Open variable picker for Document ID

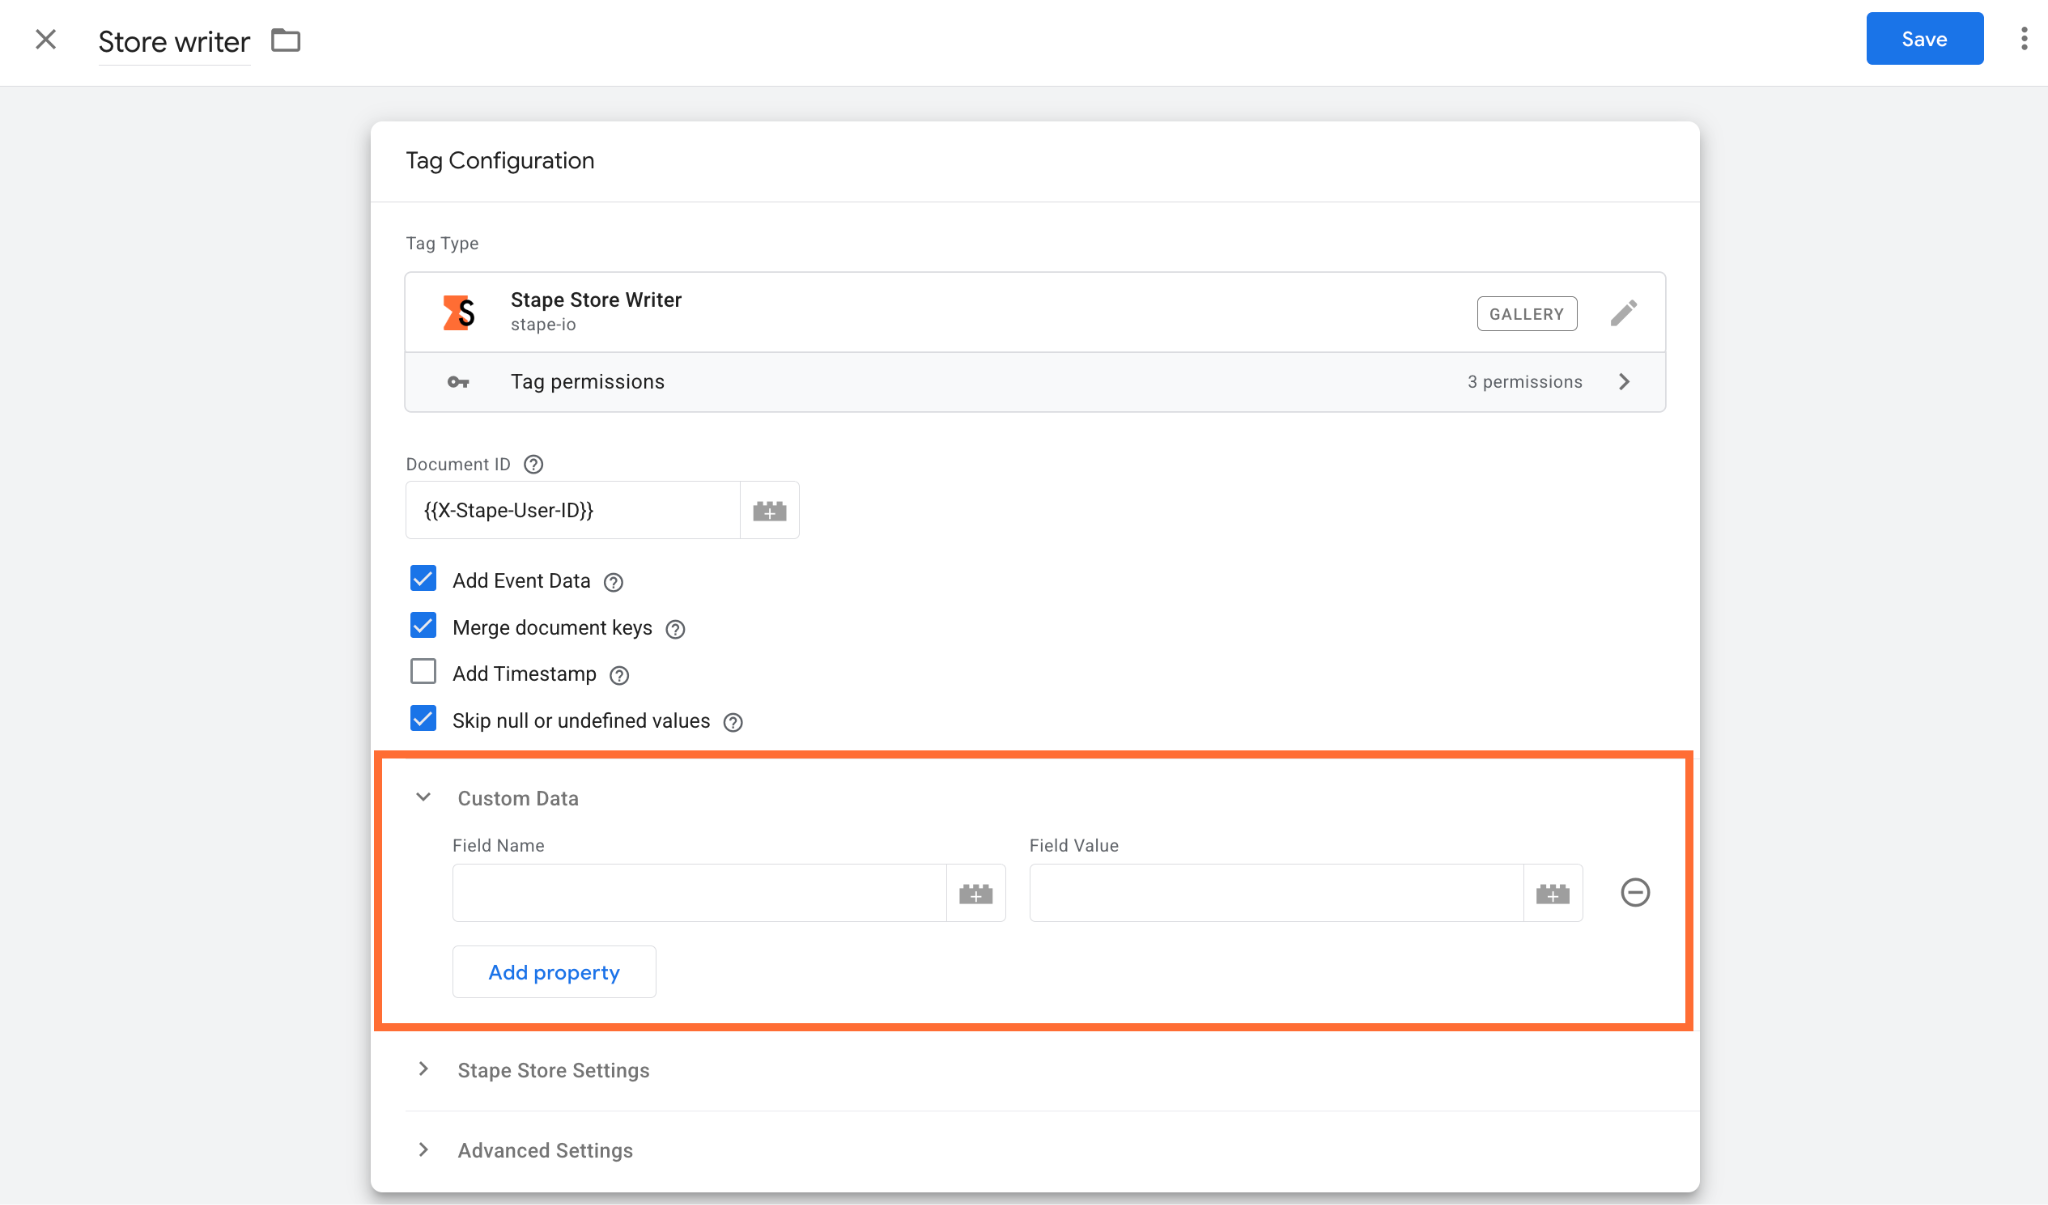pos(769,511)
